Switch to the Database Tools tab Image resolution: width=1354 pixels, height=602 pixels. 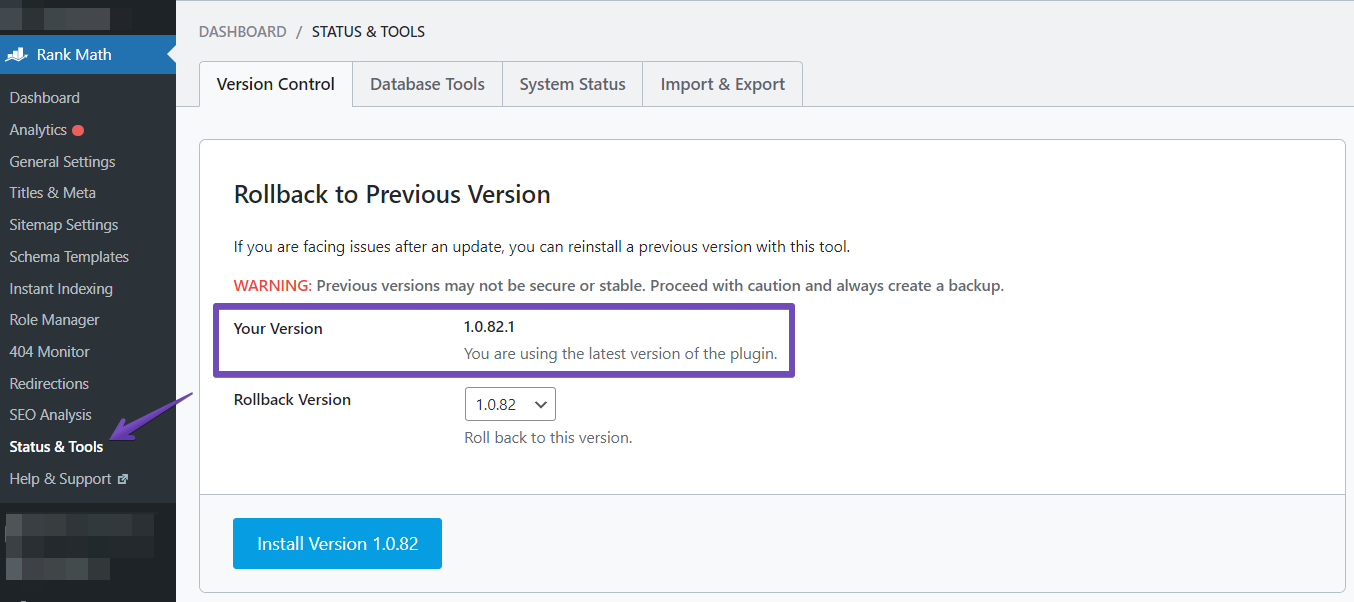(x=427, y=85)
